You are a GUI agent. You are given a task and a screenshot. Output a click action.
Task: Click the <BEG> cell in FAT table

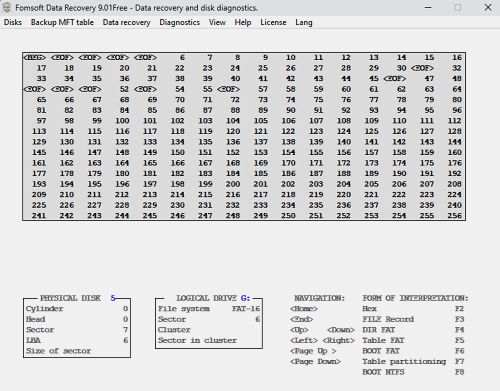point(35,57)
